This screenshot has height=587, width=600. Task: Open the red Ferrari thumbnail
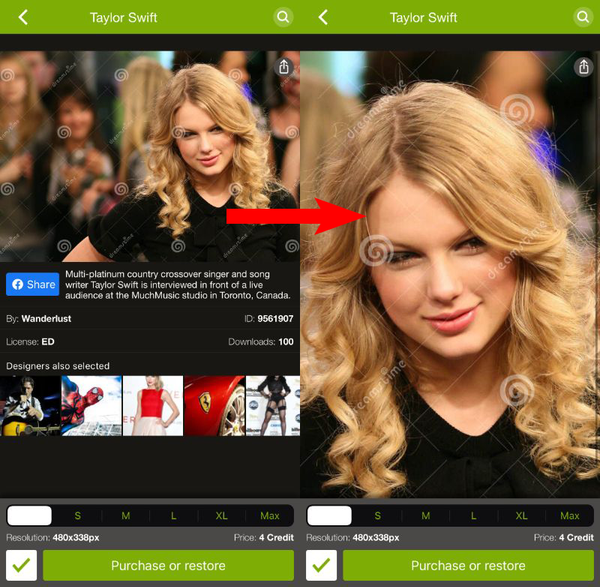214,406
